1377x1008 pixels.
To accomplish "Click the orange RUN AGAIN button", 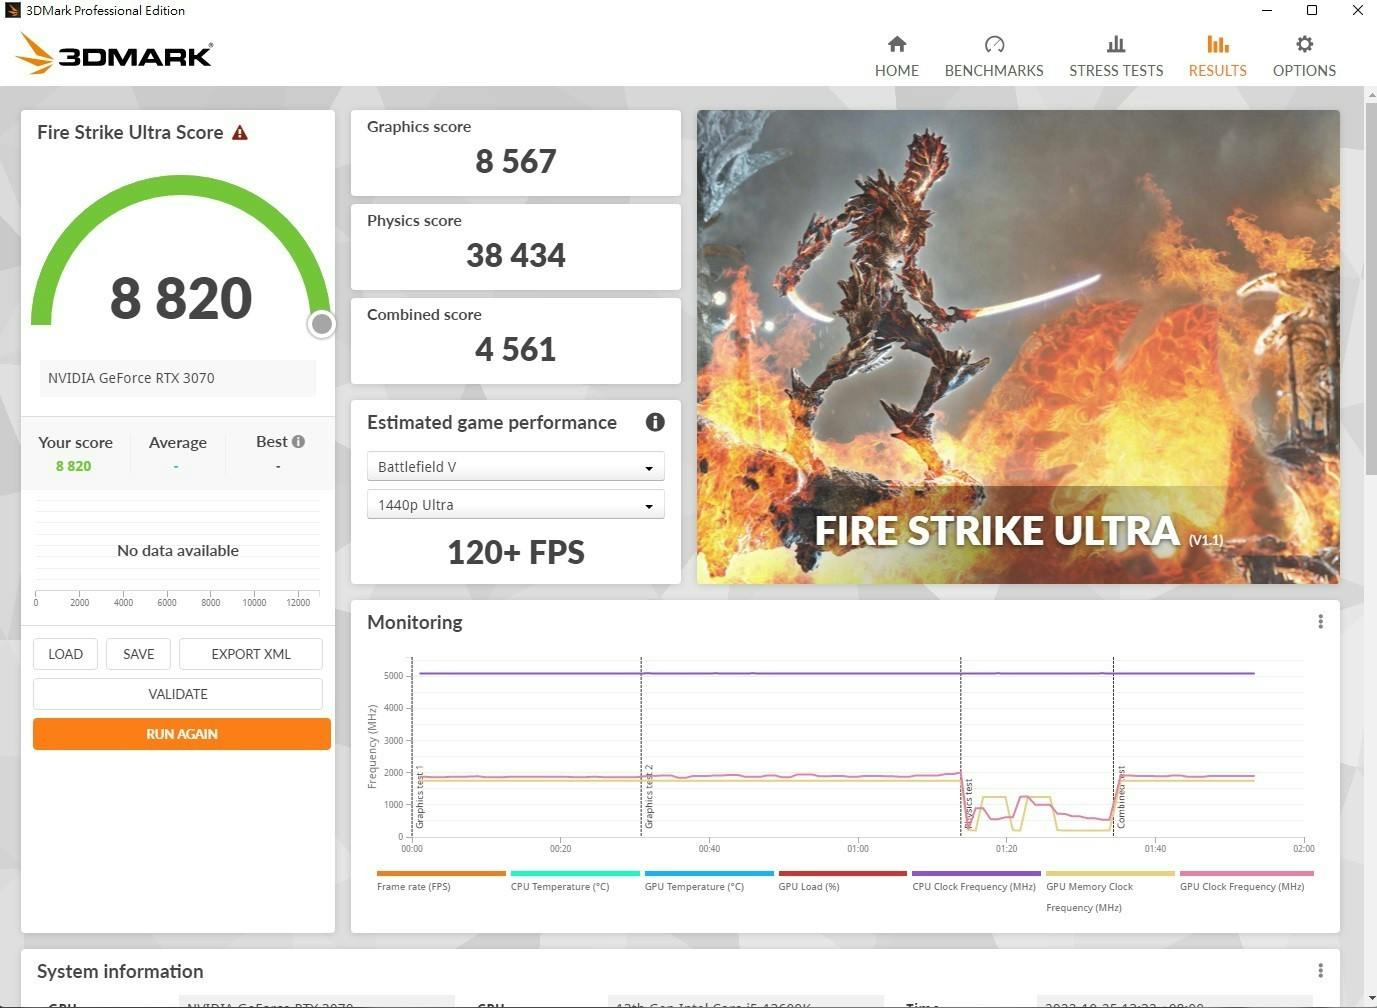I will click(182, 734).
